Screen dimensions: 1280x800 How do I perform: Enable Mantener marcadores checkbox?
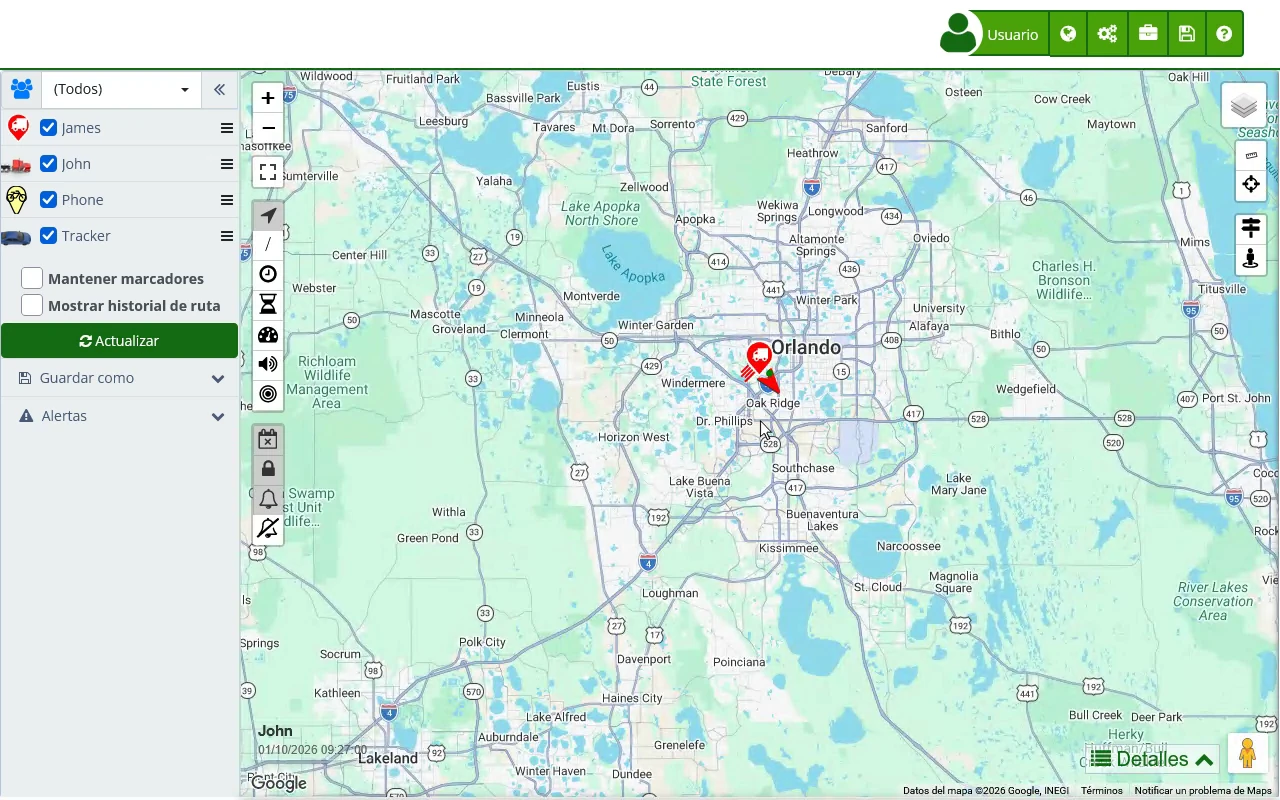tap(32, 278)
